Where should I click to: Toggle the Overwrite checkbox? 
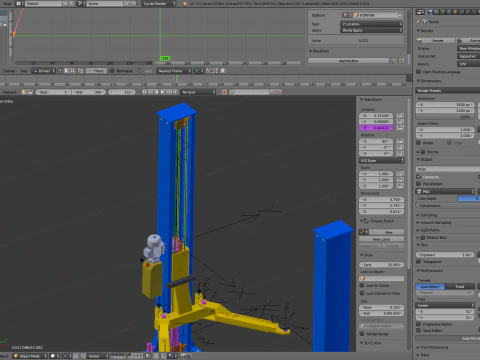419,177
